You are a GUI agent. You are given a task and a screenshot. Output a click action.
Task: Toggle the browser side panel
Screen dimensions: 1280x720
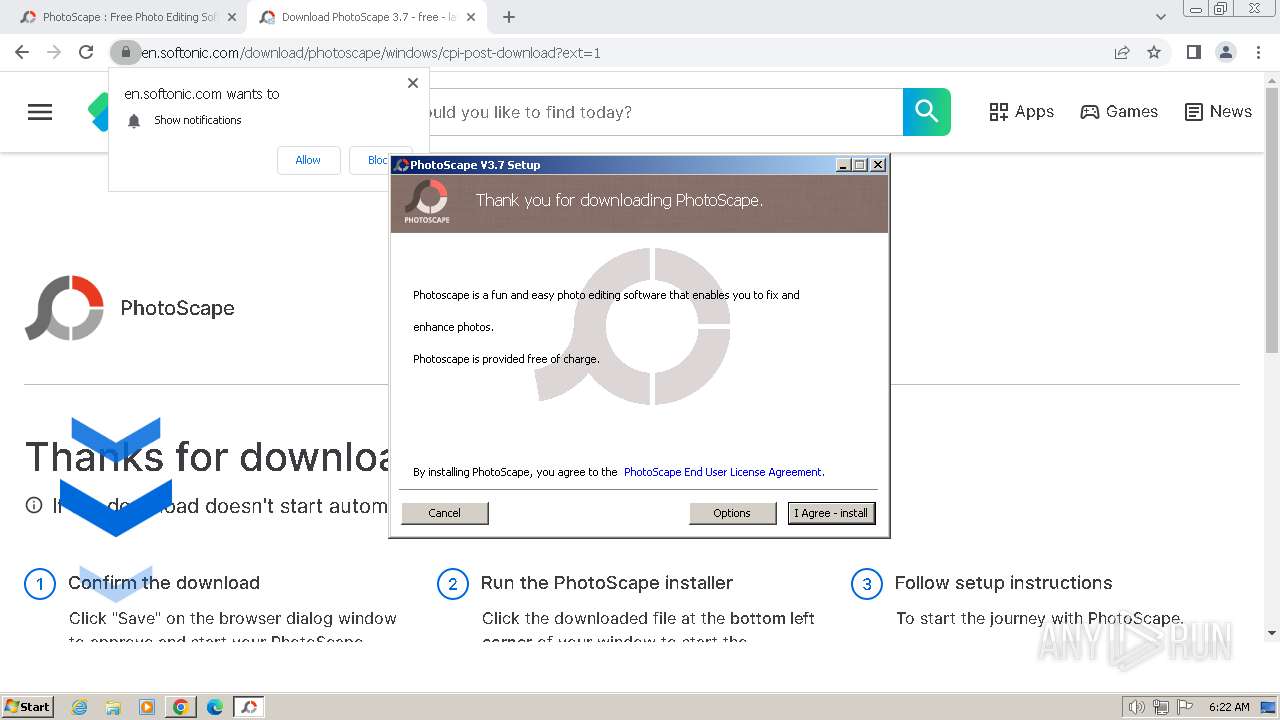pos(1193,52)
